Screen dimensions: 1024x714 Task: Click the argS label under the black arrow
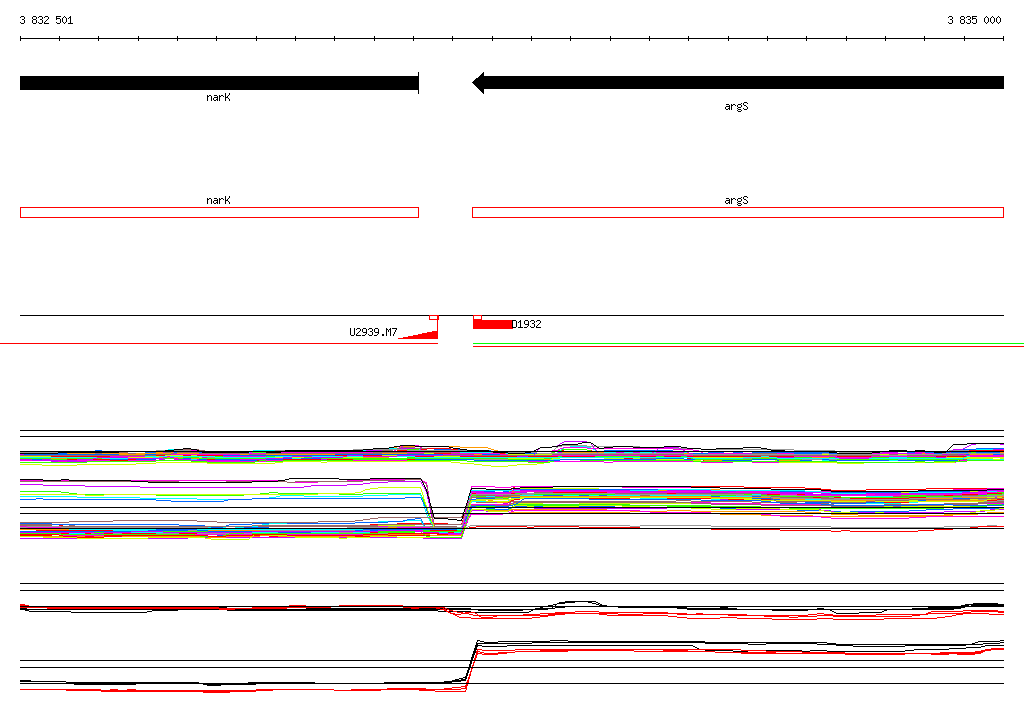(736, 106)
